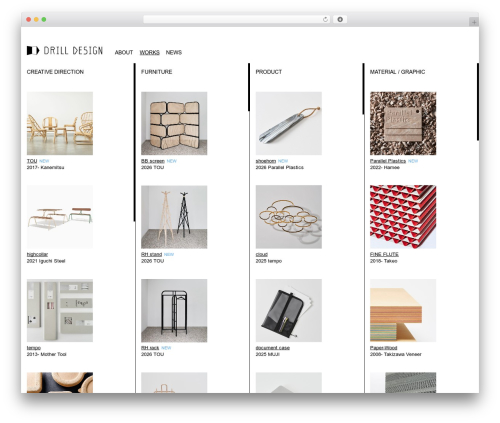Open the BB screen thumbnail

174,123
